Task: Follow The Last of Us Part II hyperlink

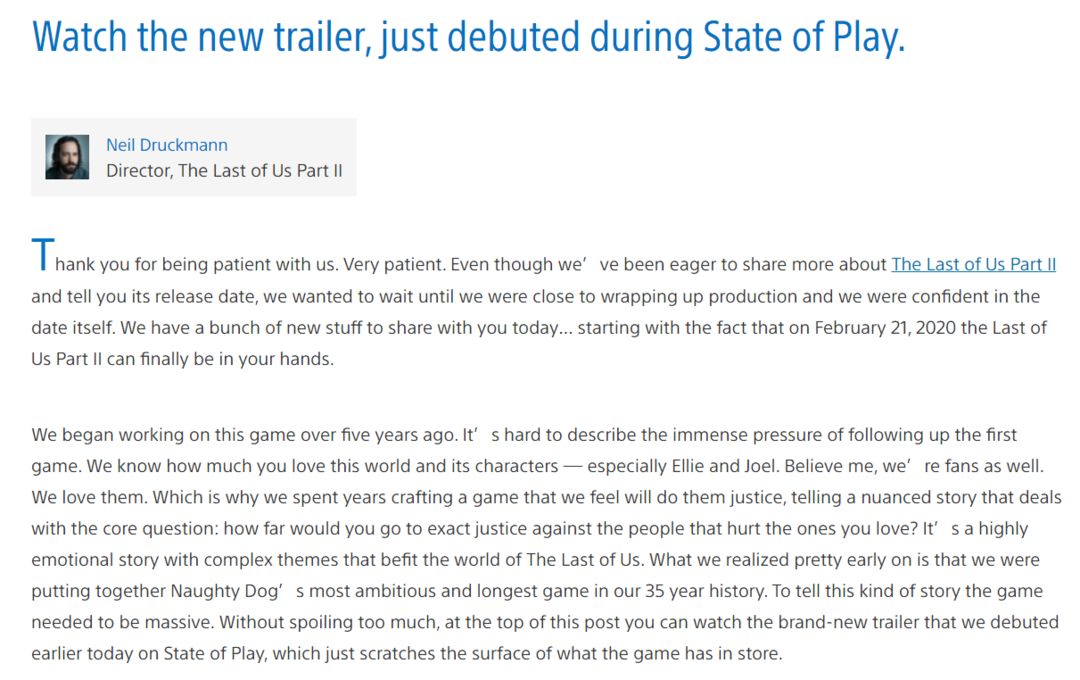Action: [x=973, y=265]
